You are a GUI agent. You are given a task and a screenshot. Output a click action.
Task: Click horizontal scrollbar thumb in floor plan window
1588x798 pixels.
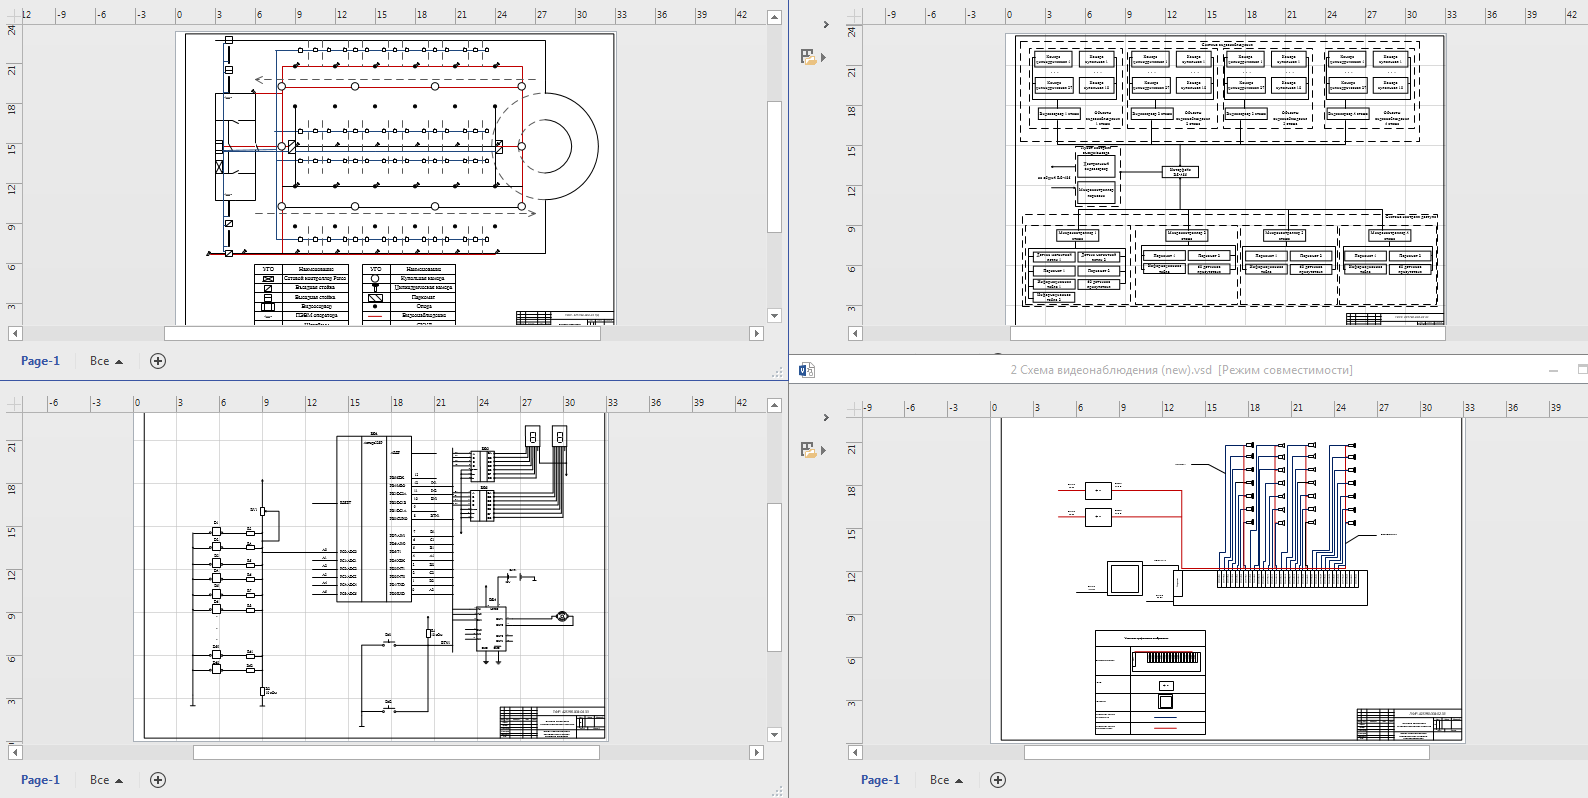[382, 334]
